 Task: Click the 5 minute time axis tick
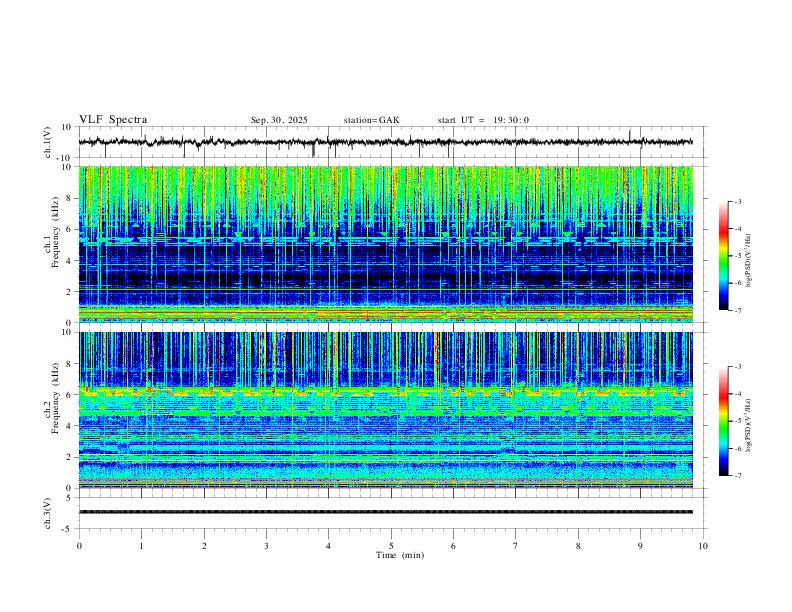tap(391, 546)
